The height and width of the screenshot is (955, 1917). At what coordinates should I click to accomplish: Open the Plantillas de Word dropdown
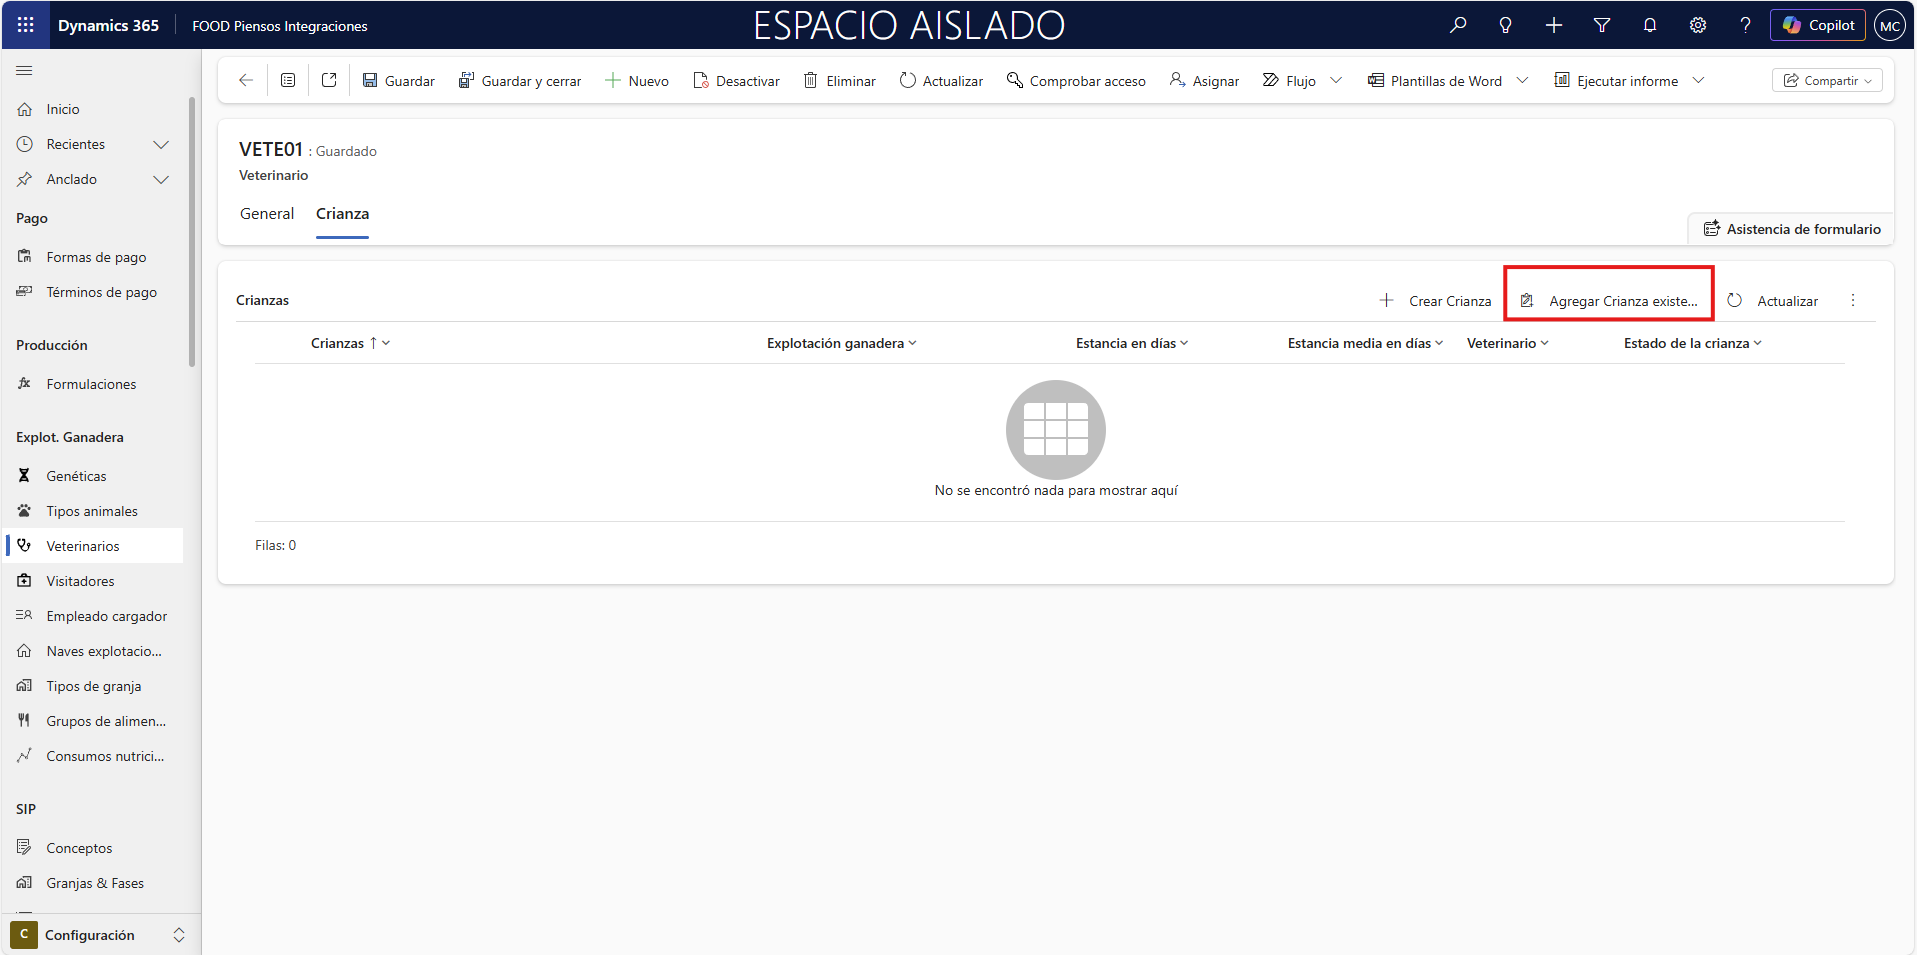click(x=1522, y=80)
